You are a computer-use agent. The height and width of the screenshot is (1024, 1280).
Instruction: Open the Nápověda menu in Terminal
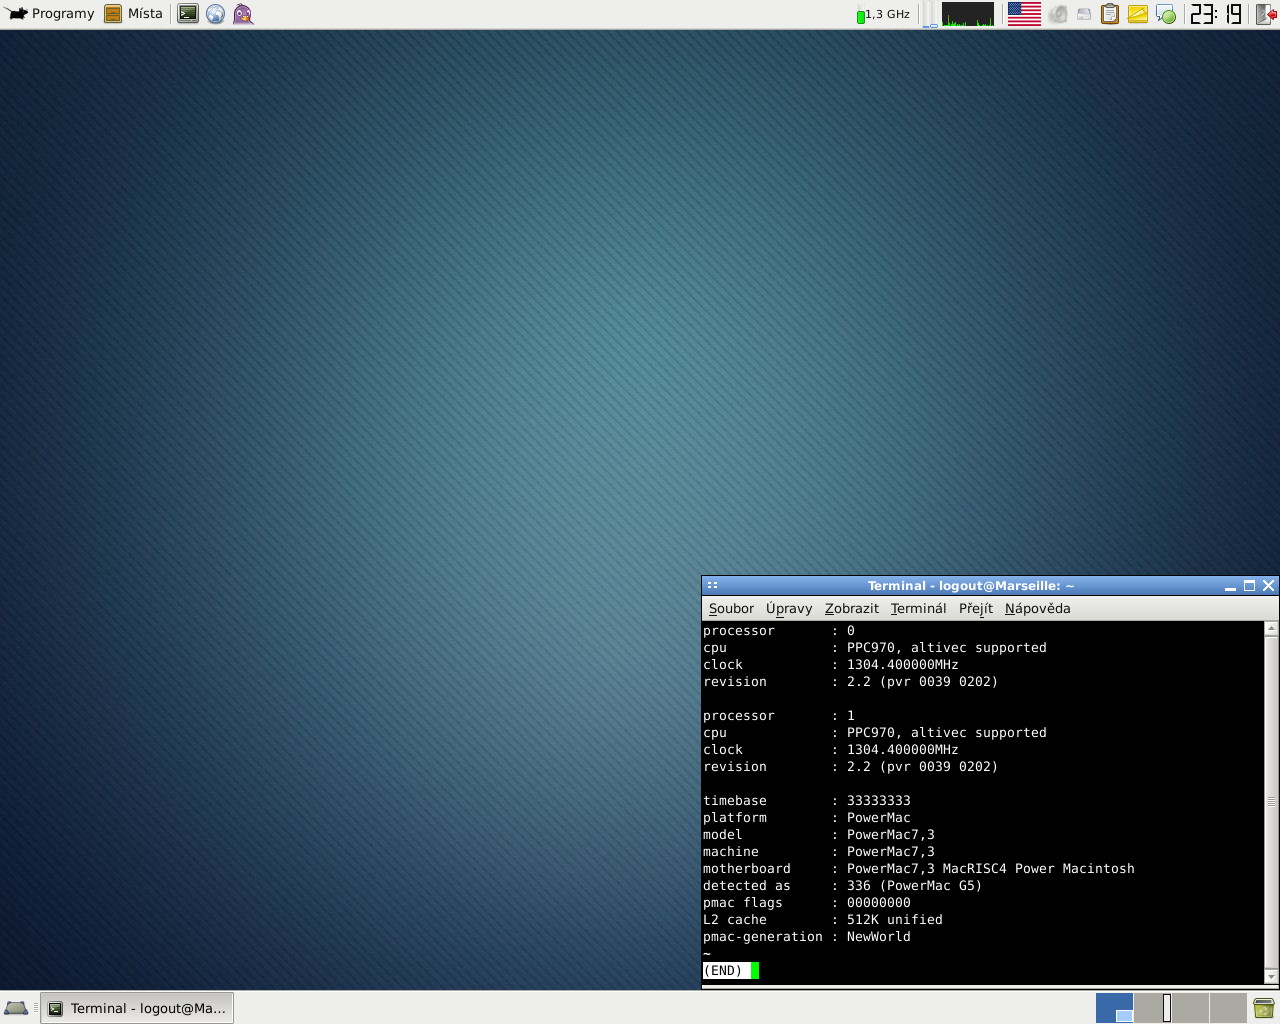click(1037, 608)
